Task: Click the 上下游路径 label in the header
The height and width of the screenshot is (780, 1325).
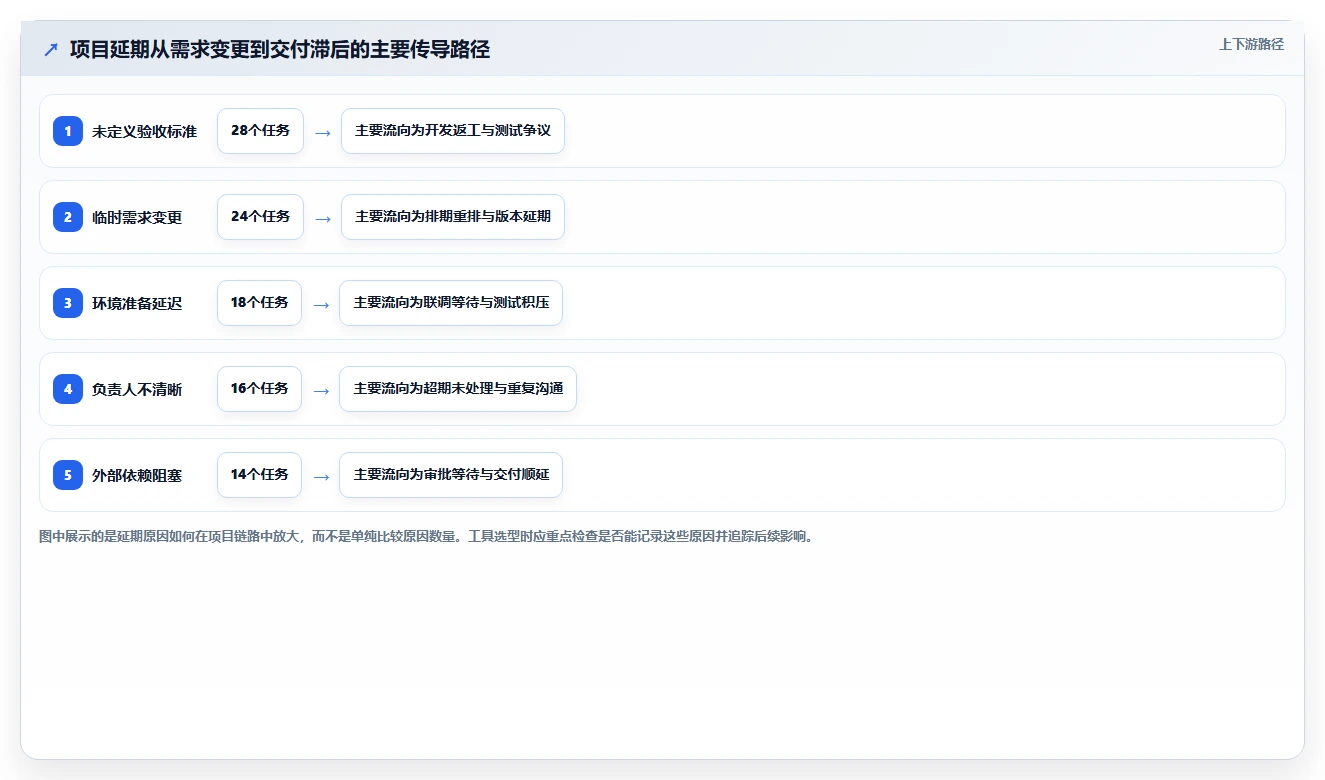Action: point(1251,45)
